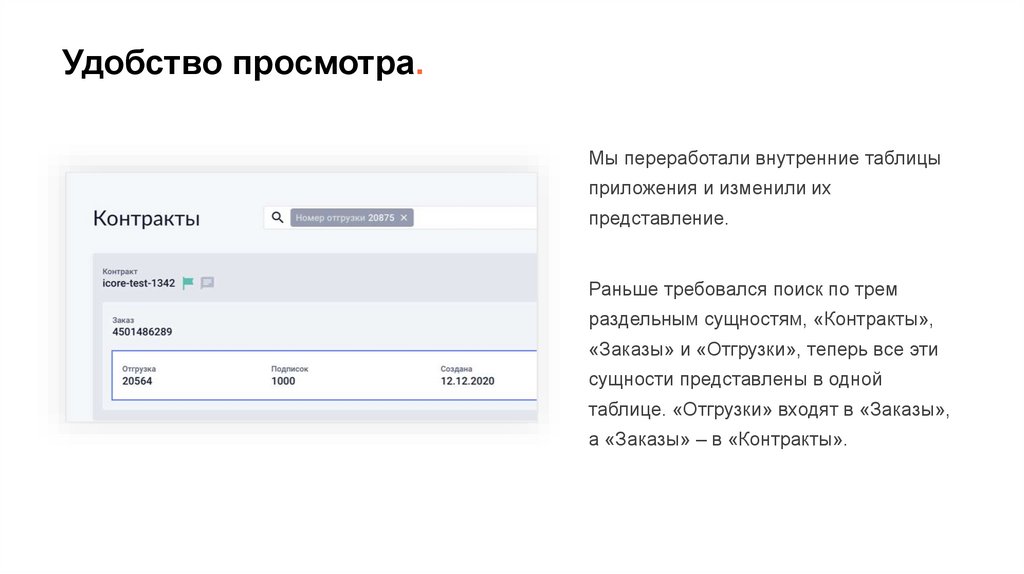Screen dimensions: 1024x574
Task: Click the slide title 'Удобство просмотра.'
Action: pos(242,63)
